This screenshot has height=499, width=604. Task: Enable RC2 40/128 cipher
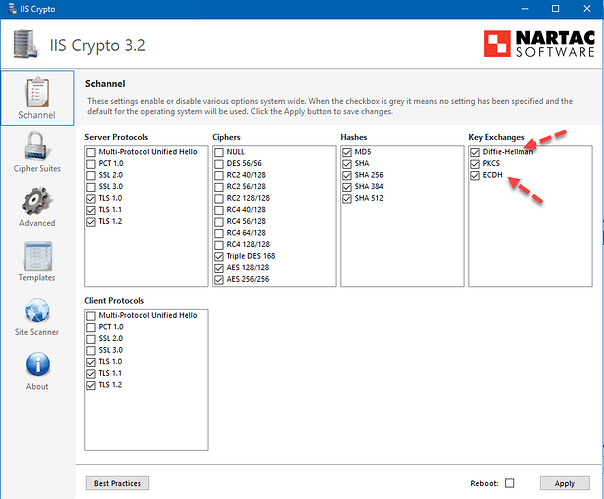219,175
